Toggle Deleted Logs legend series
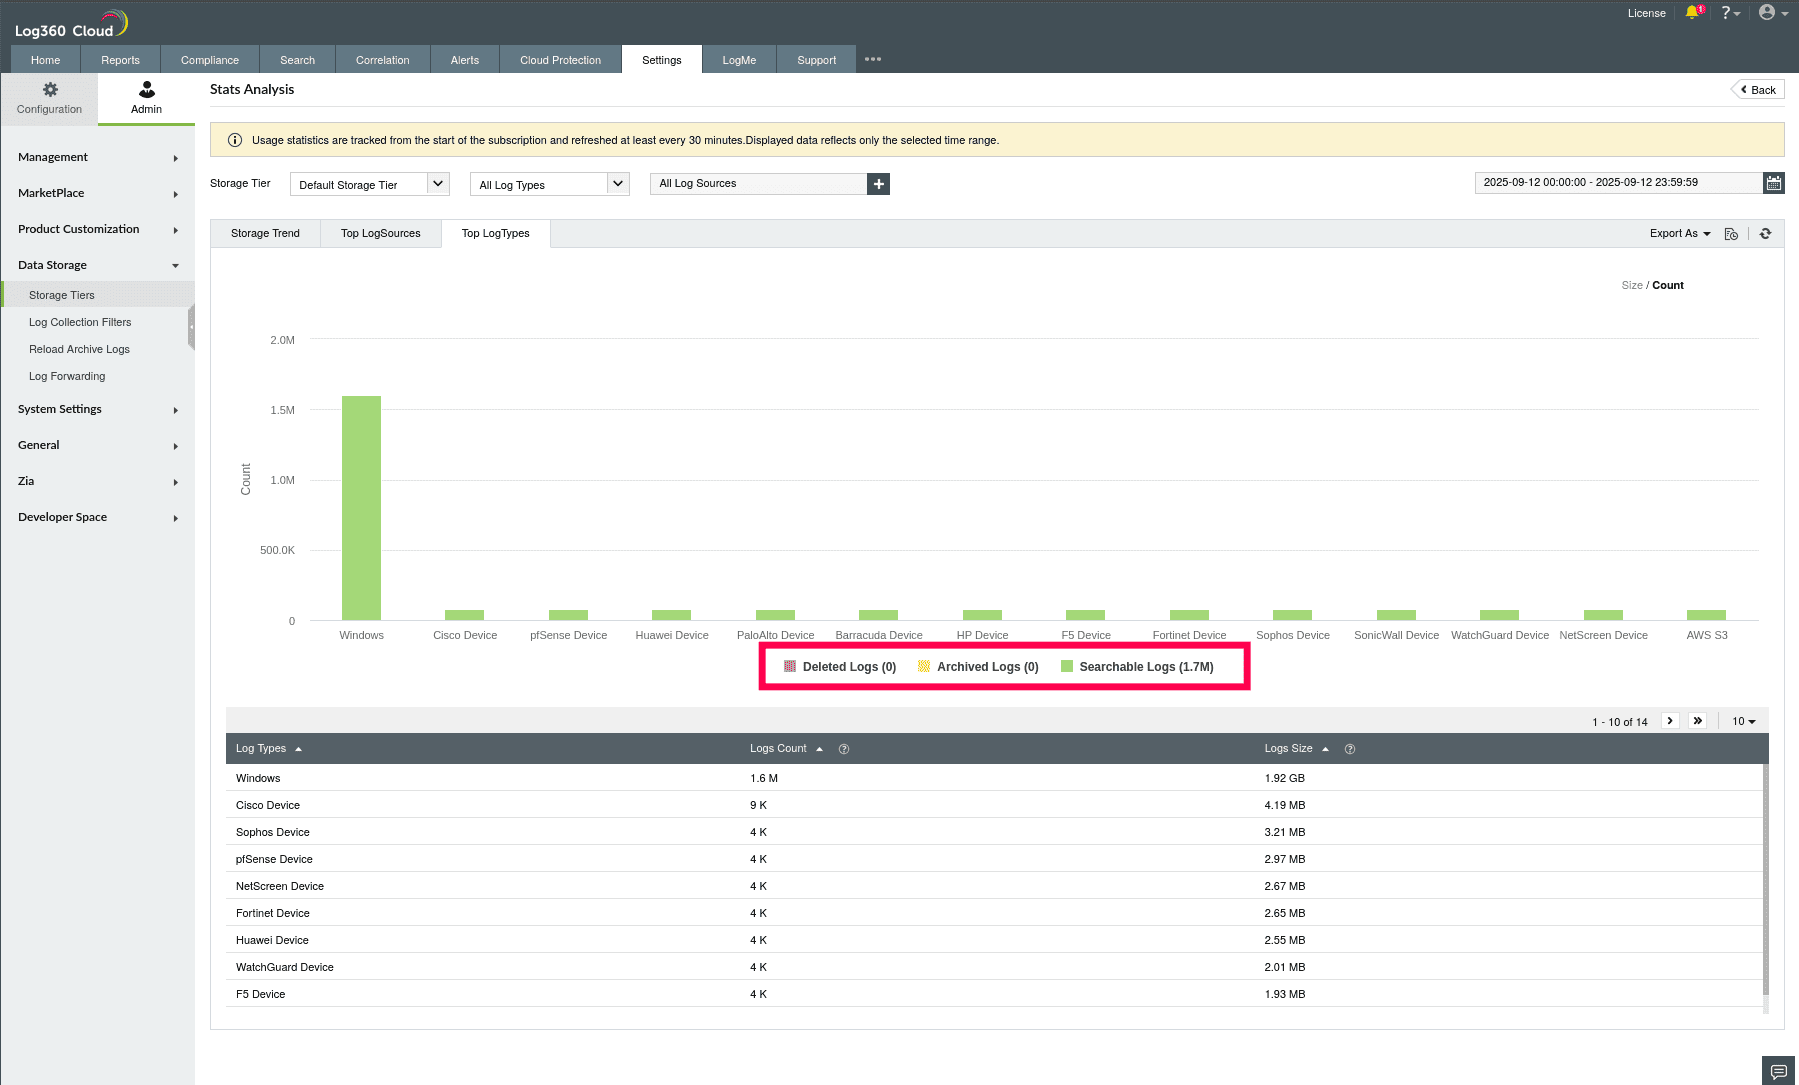This screenshot has width=1799, height=1085. click(x=840, y=667)
